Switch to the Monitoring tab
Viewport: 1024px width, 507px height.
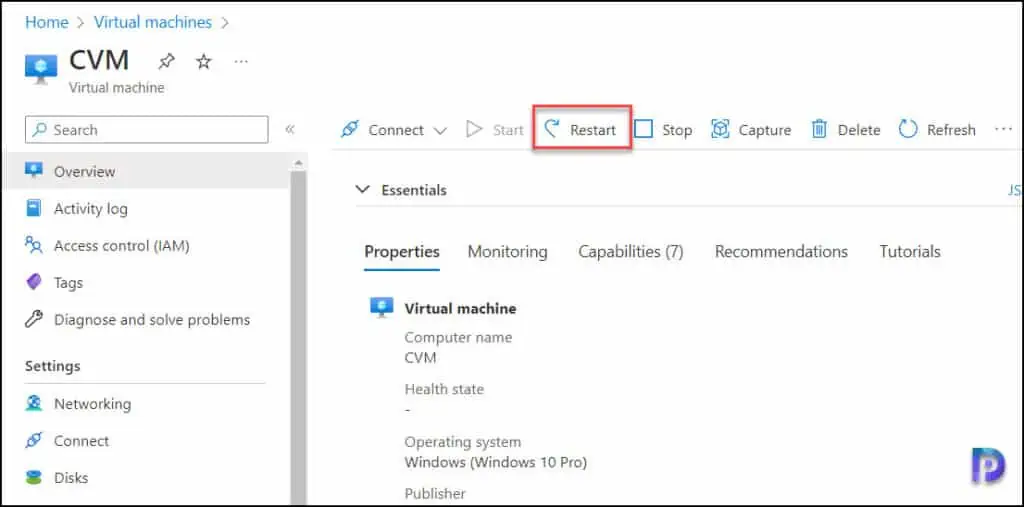(x=507, y=252)
